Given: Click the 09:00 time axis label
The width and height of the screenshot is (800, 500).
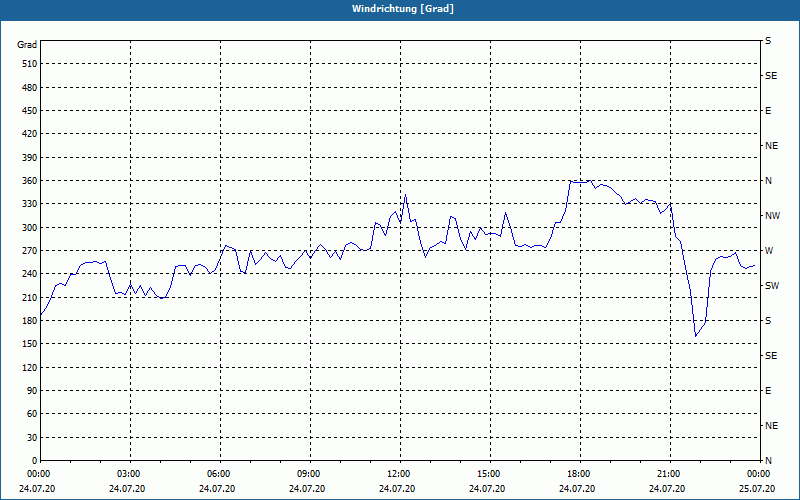Looking at the screenshot, I should [308, 474].
